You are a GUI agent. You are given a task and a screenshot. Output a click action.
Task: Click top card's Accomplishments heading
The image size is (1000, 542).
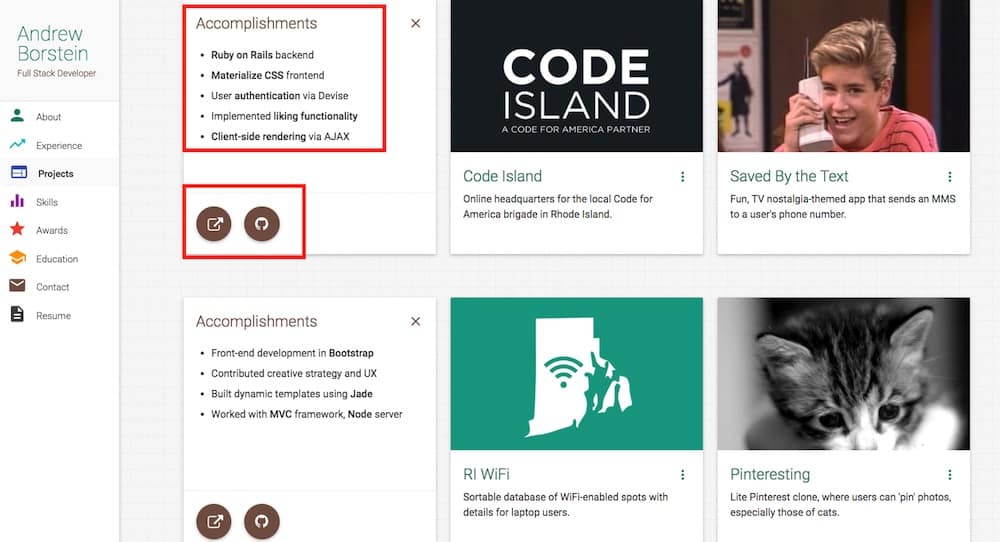coord(256,24)
